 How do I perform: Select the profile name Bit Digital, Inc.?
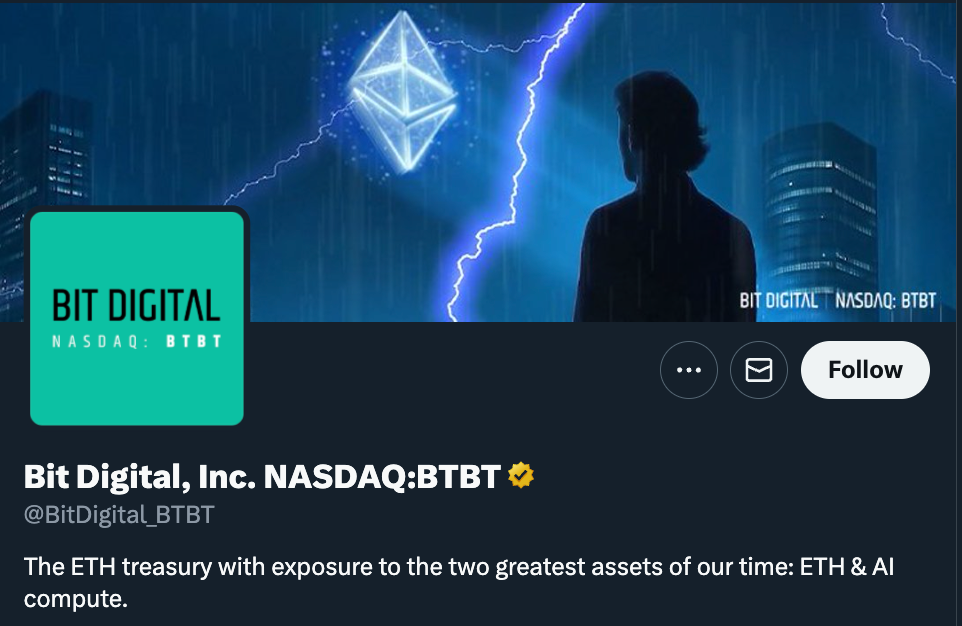[138, 477]
